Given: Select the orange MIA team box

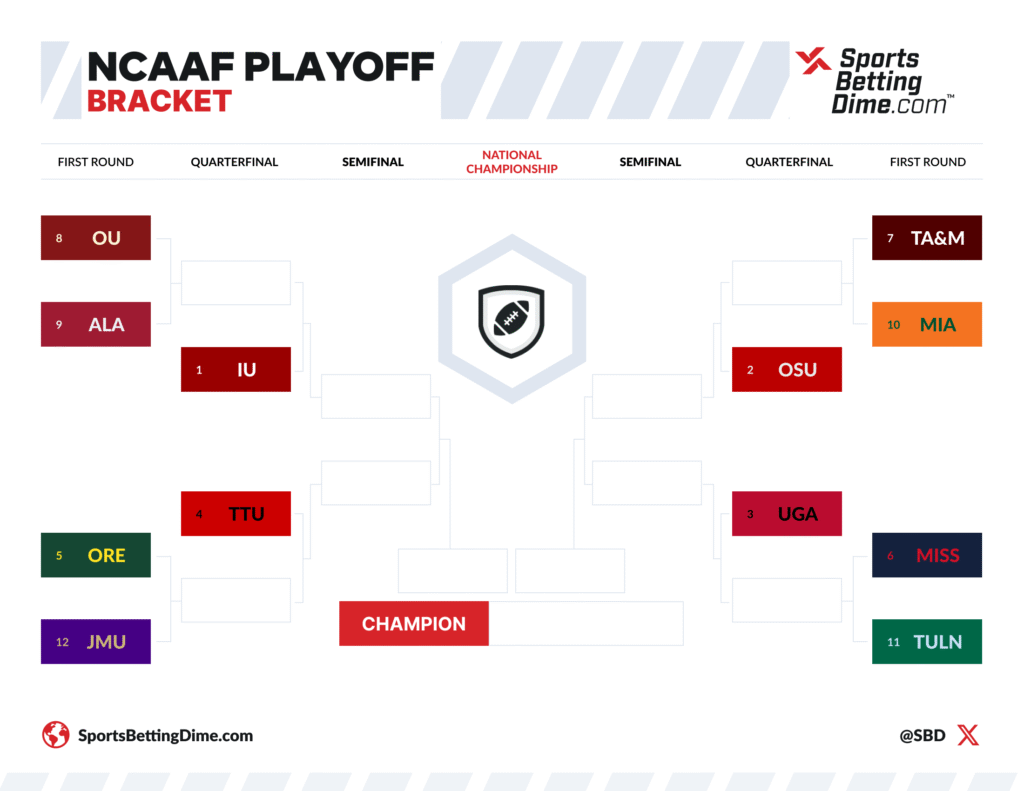Looking at the screenshot, I should (927, 324).
